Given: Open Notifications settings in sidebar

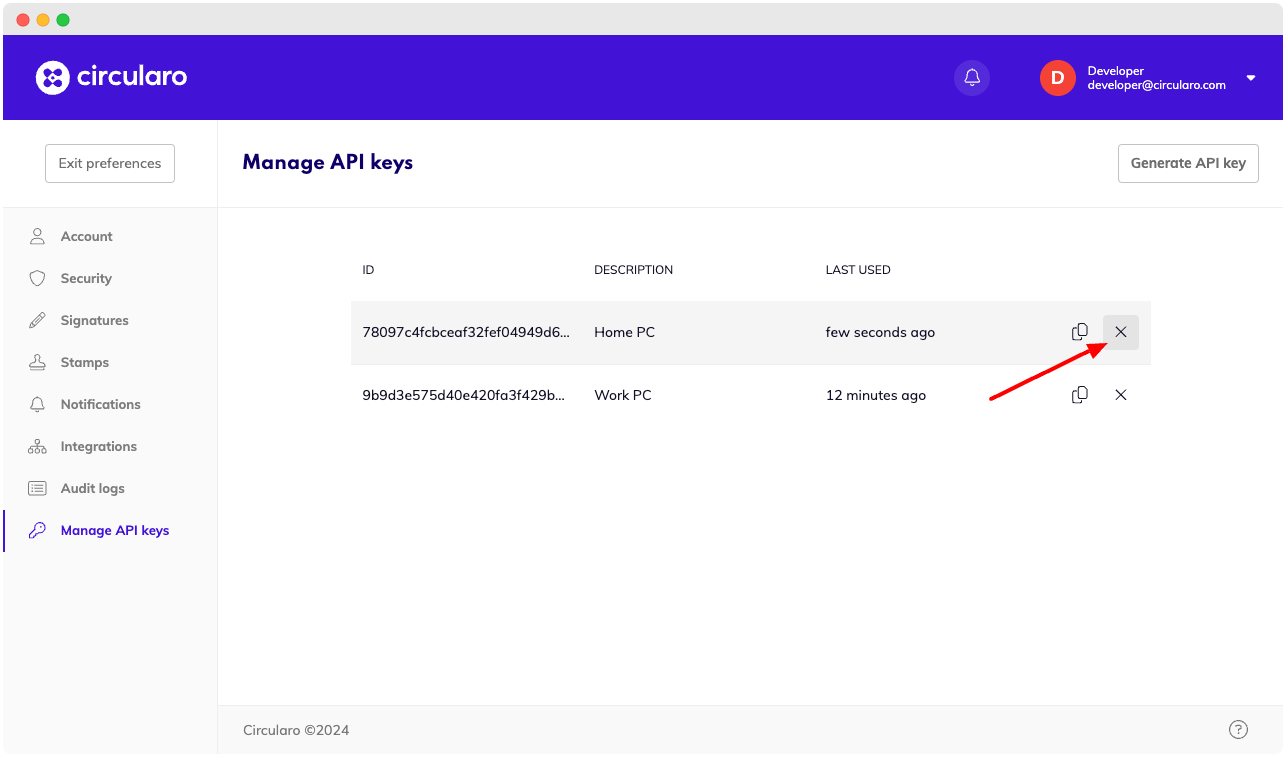Looking at the screenshot, I should [x=100, y=404].
